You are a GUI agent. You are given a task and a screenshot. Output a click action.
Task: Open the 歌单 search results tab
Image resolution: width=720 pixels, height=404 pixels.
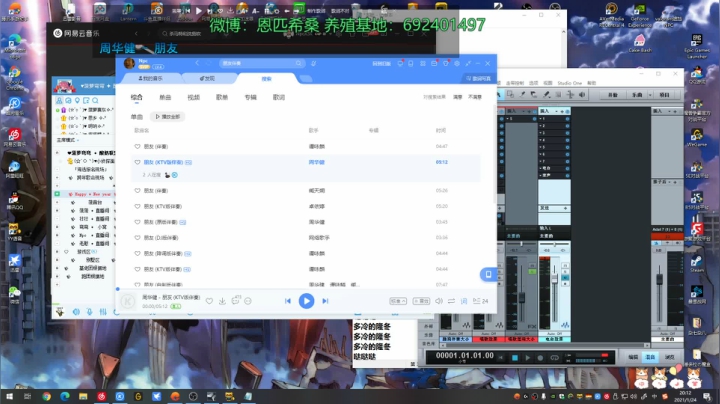tap(222, 97)
